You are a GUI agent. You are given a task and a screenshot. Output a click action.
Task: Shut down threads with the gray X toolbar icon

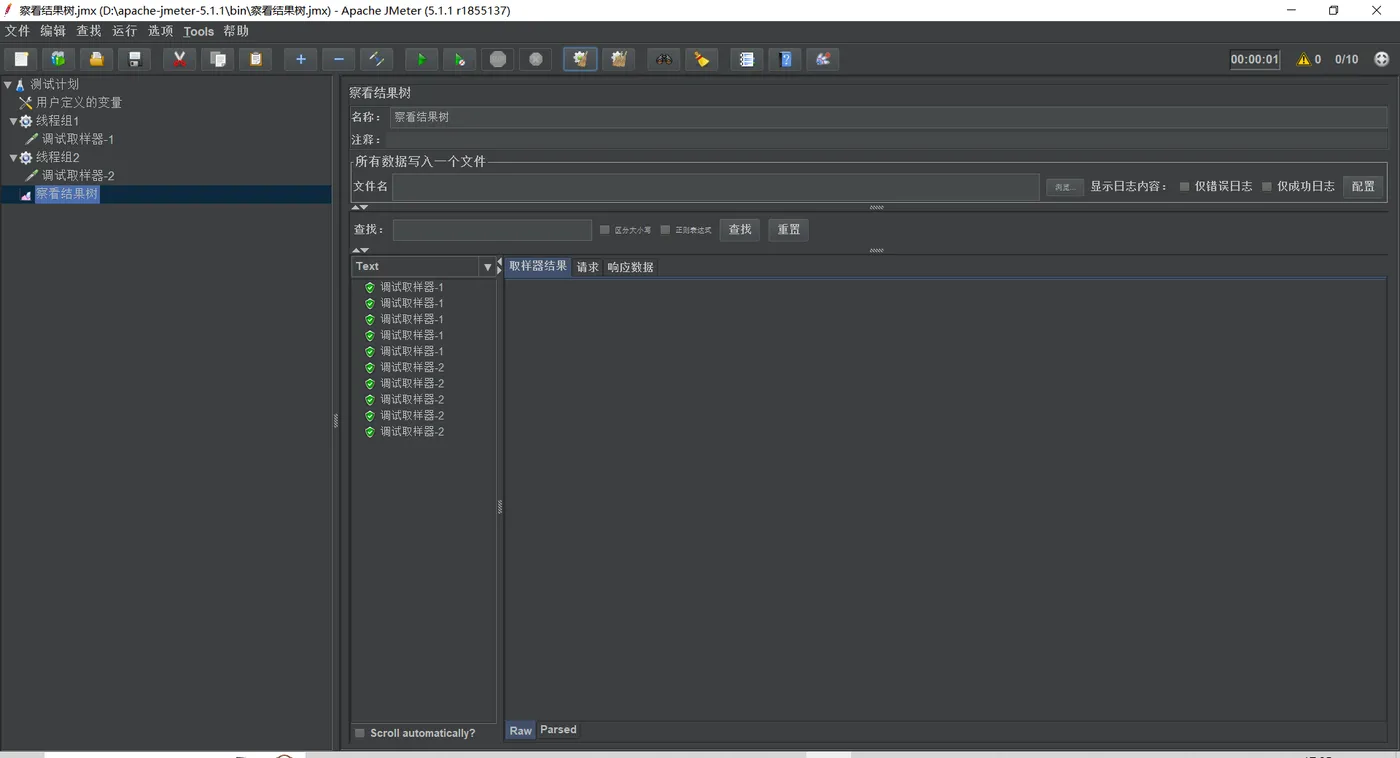click(536, 59)
